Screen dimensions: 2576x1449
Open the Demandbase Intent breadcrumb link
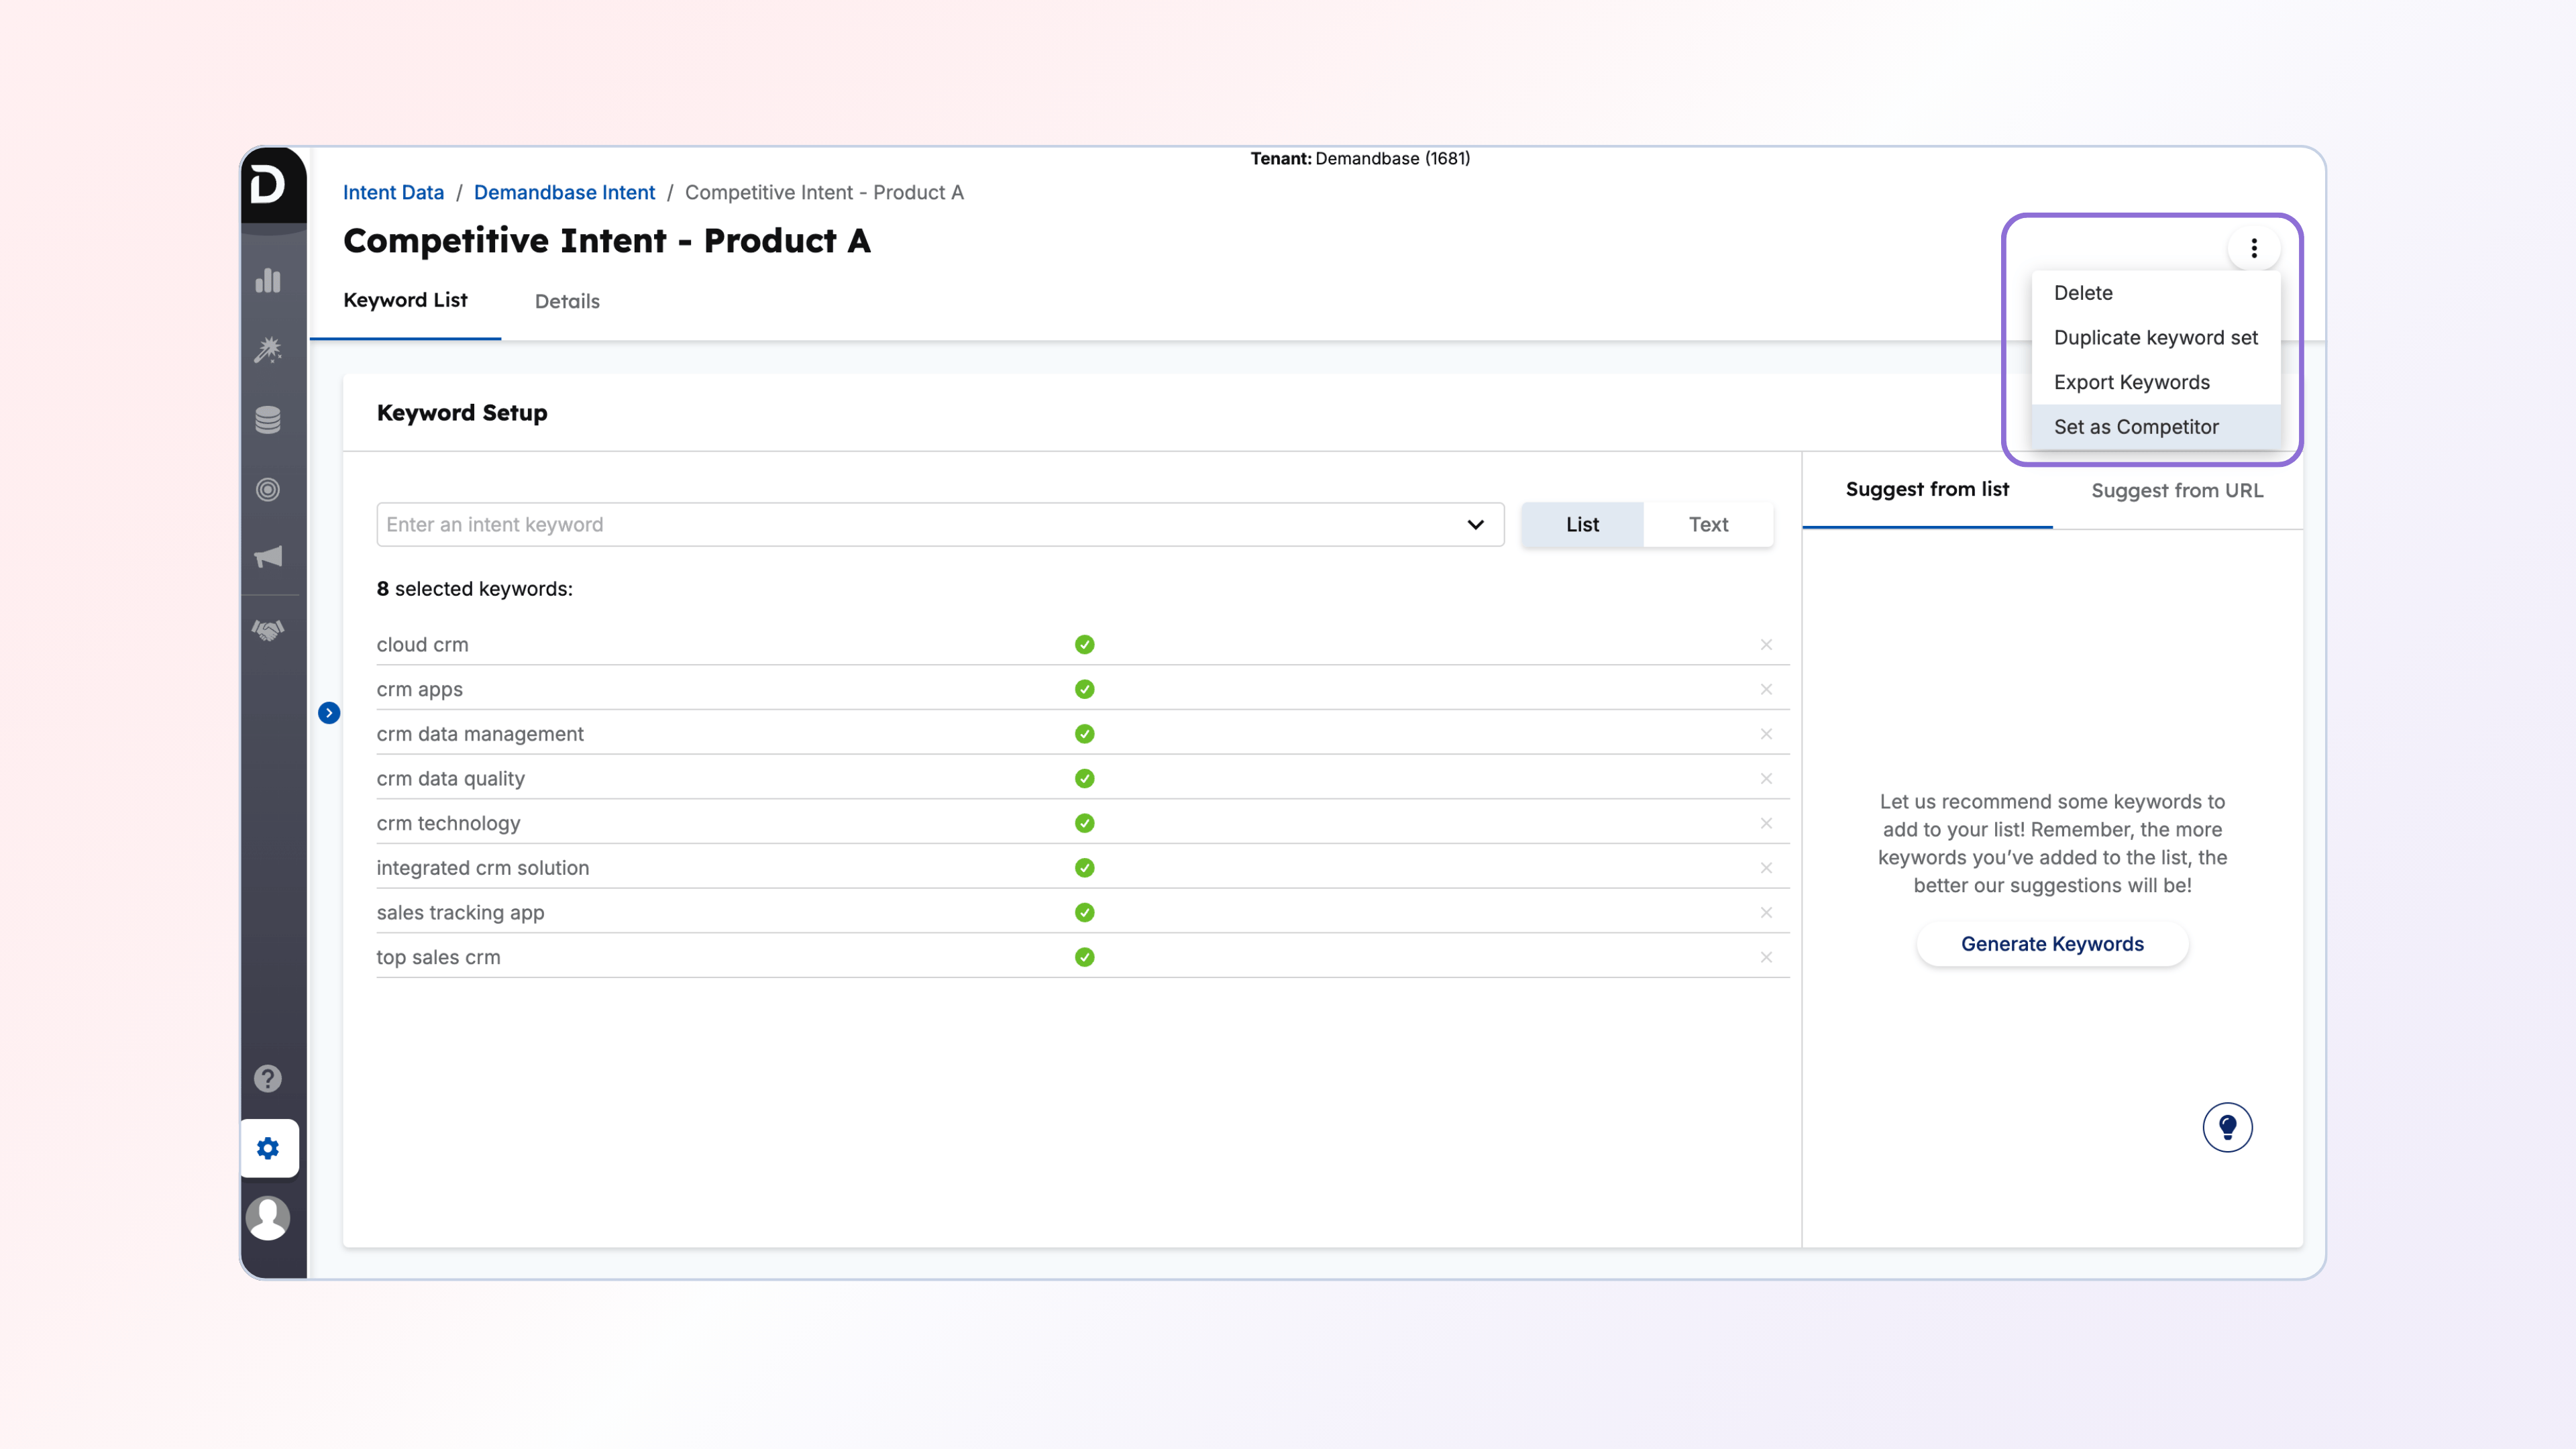tap(564, 192)
